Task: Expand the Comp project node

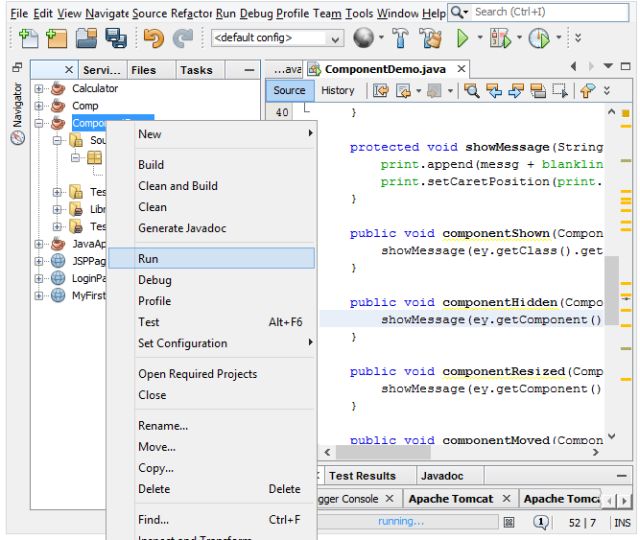Action: click(x=38, y=106)
